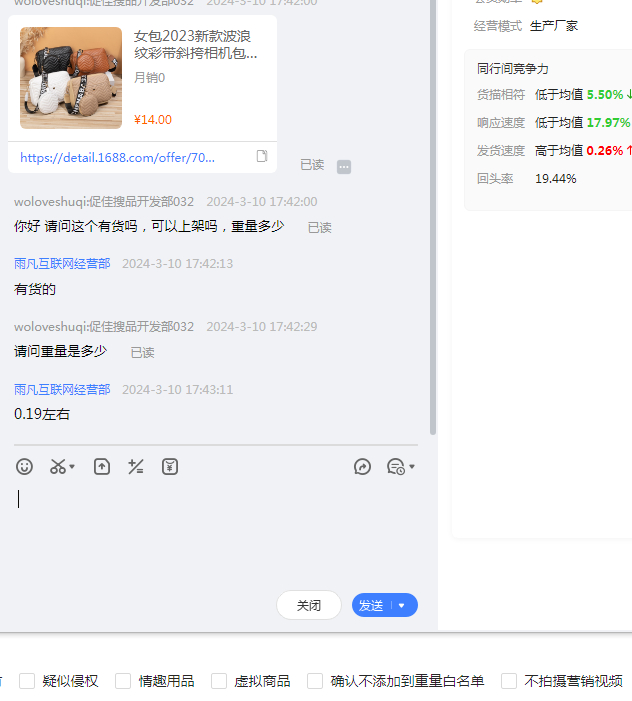Click the upload file icon
Screen dimensions: 632x701
click(x=102, y=466)
